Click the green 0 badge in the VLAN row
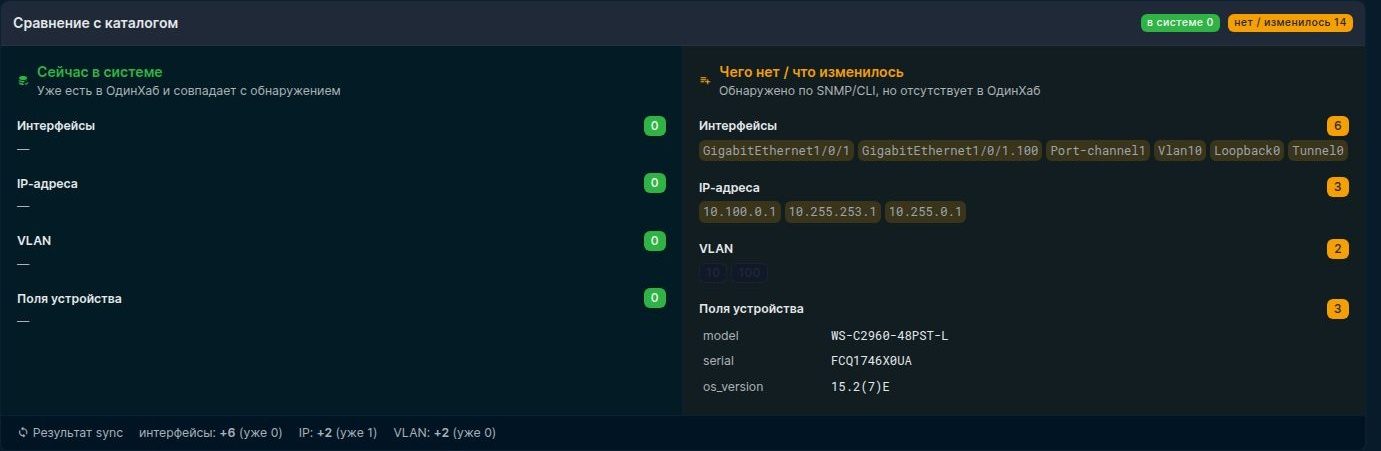Screen dimensions: 1381x451 click(655, 241)
